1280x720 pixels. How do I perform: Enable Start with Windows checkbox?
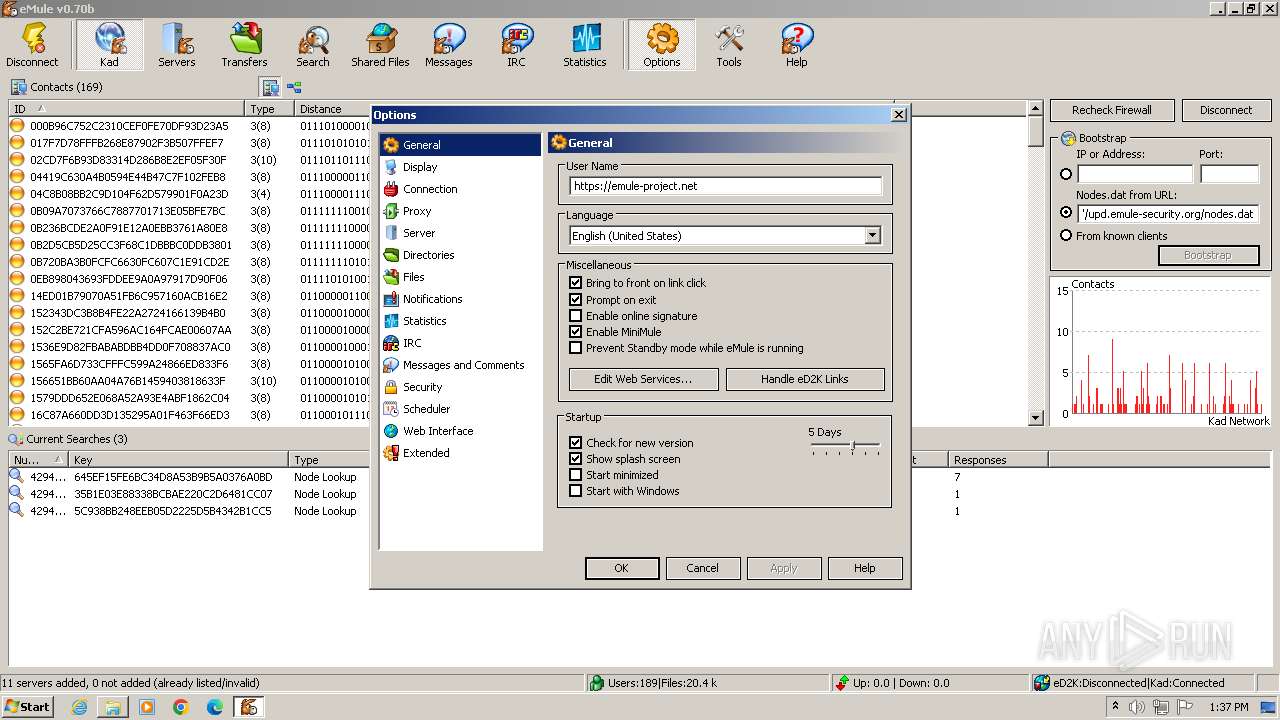[575, 491]
